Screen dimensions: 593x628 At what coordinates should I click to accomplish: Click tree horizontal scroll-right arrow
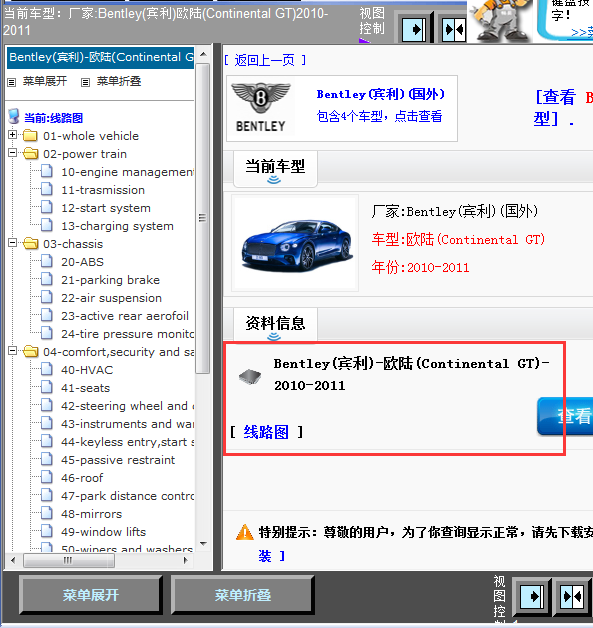point(185,560)
